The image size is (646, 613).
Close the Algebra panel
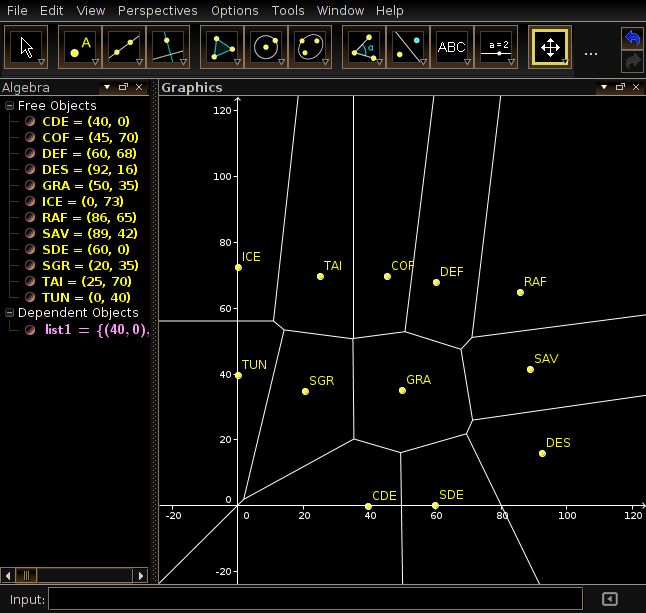pos(139,87)
